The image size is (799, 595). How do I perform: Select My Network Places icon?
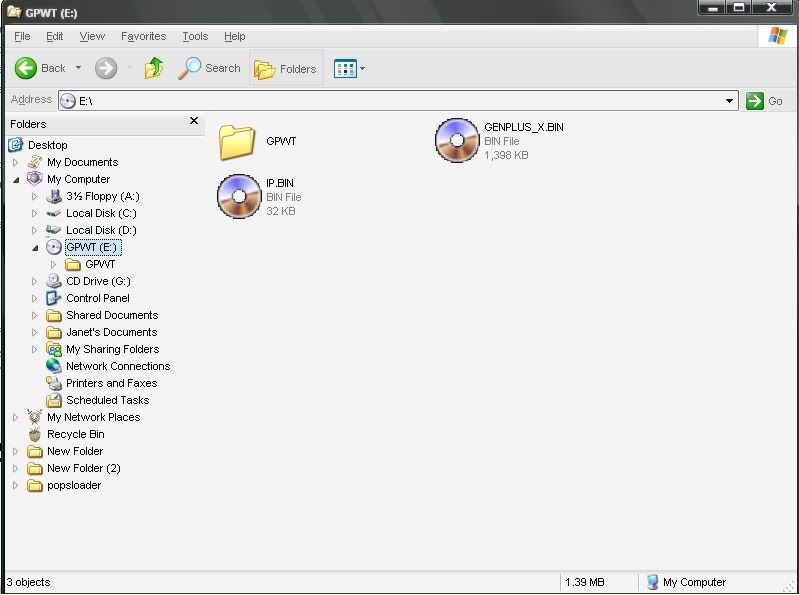pyautogui.click(x=34, y=417)
